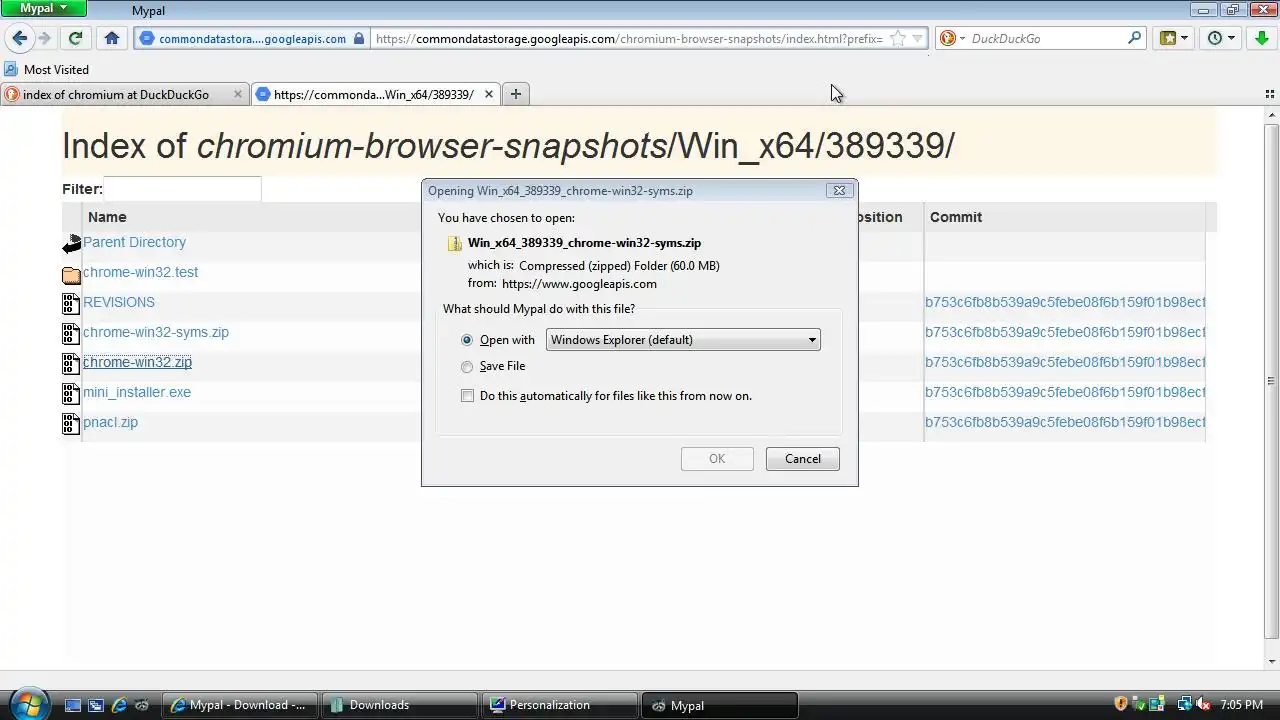Click the muted volume tray icon
Viewport: 1280px width, 720px height.
click(1203, 705)
